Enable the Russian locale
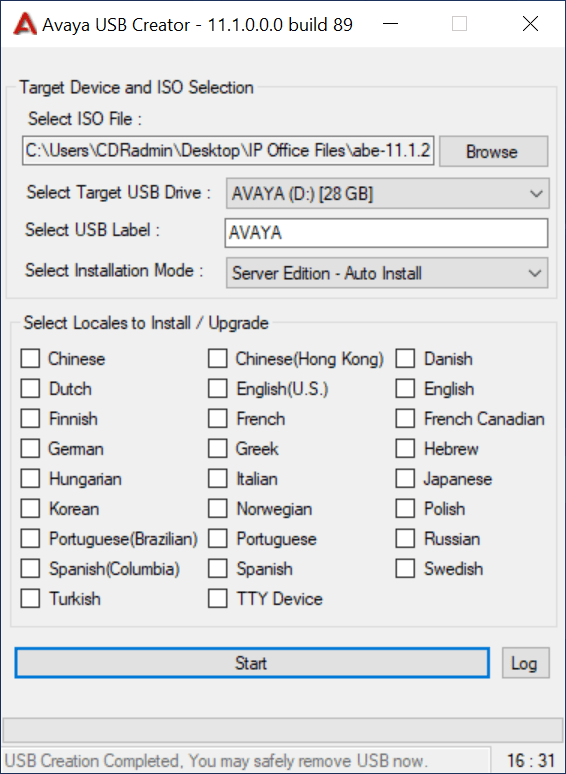The image size is (566, 774). [405, 539]
